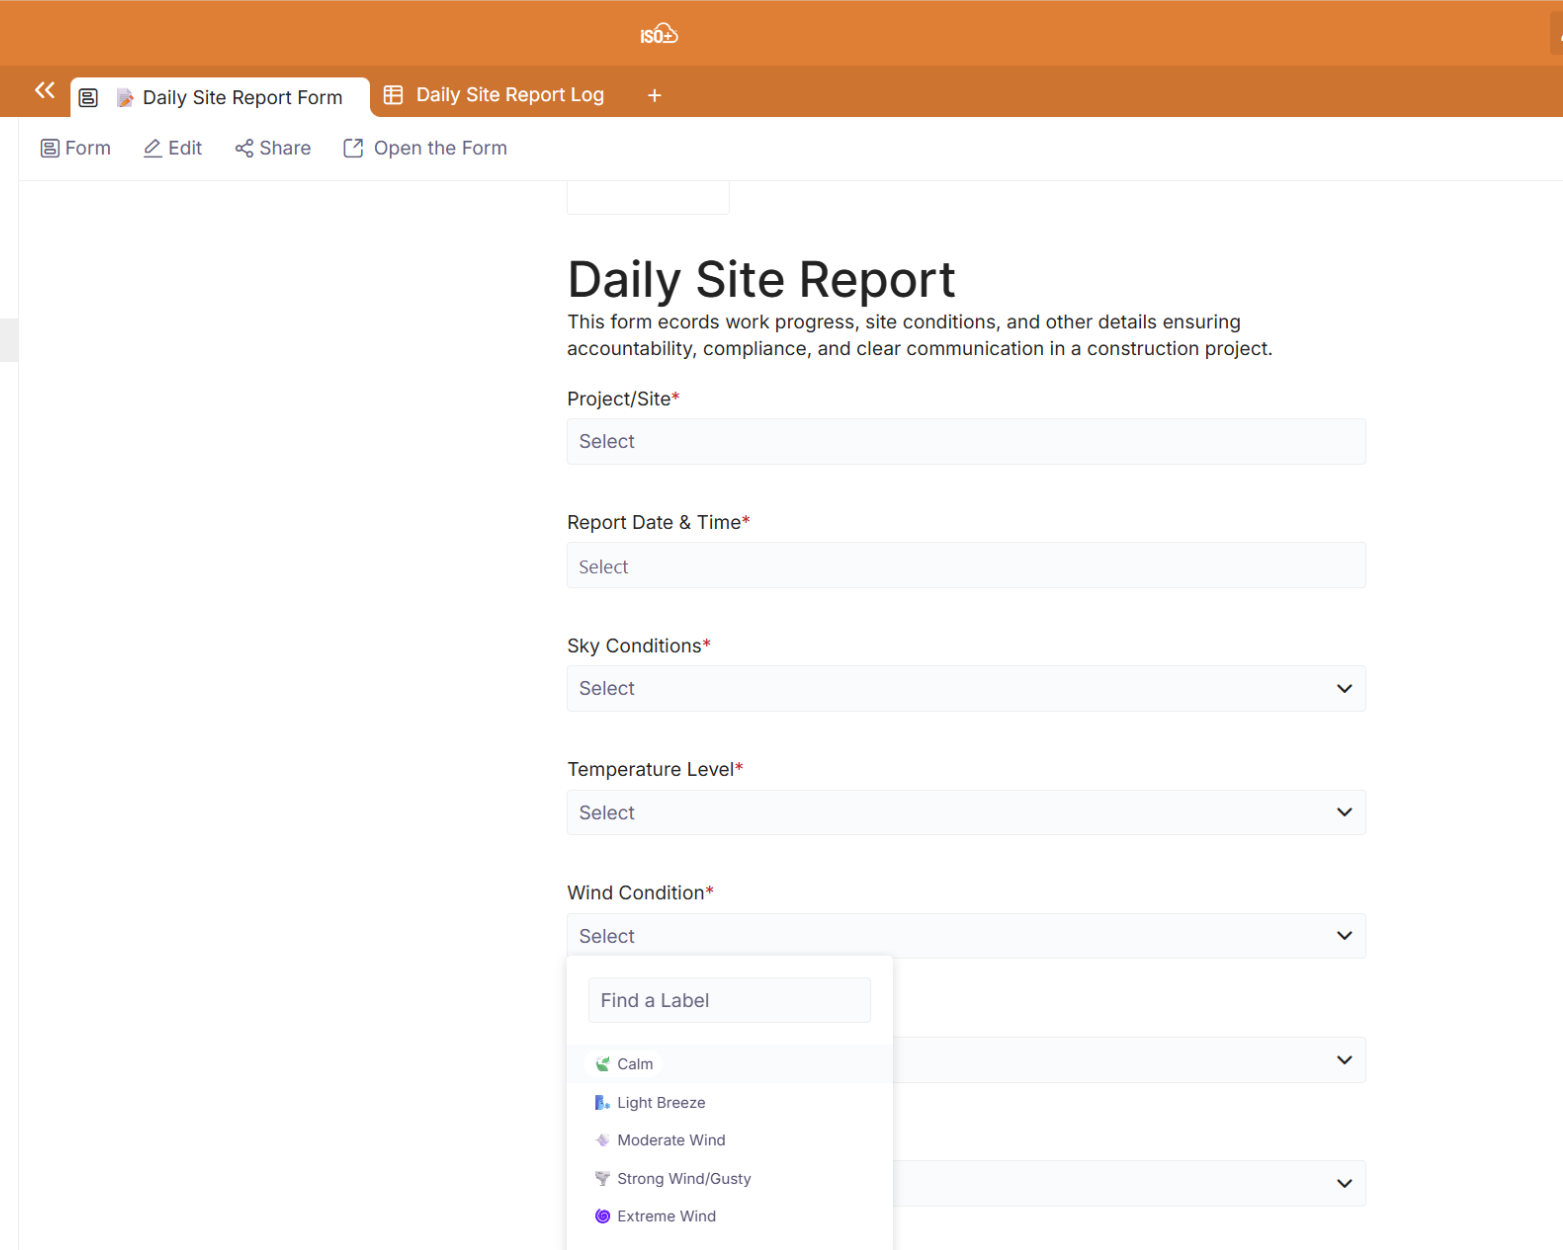The height and width of the screenshot is (1250, 1563).
Task: Click Edit in the toolbar
Action: point(173,148)
